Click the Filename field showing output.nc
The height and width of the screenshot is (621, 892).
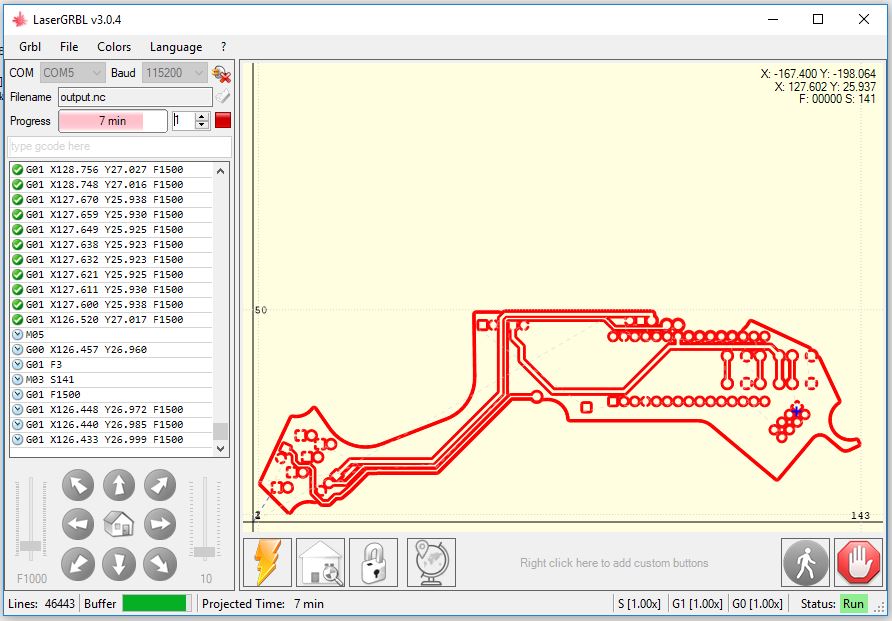point(135,97)
